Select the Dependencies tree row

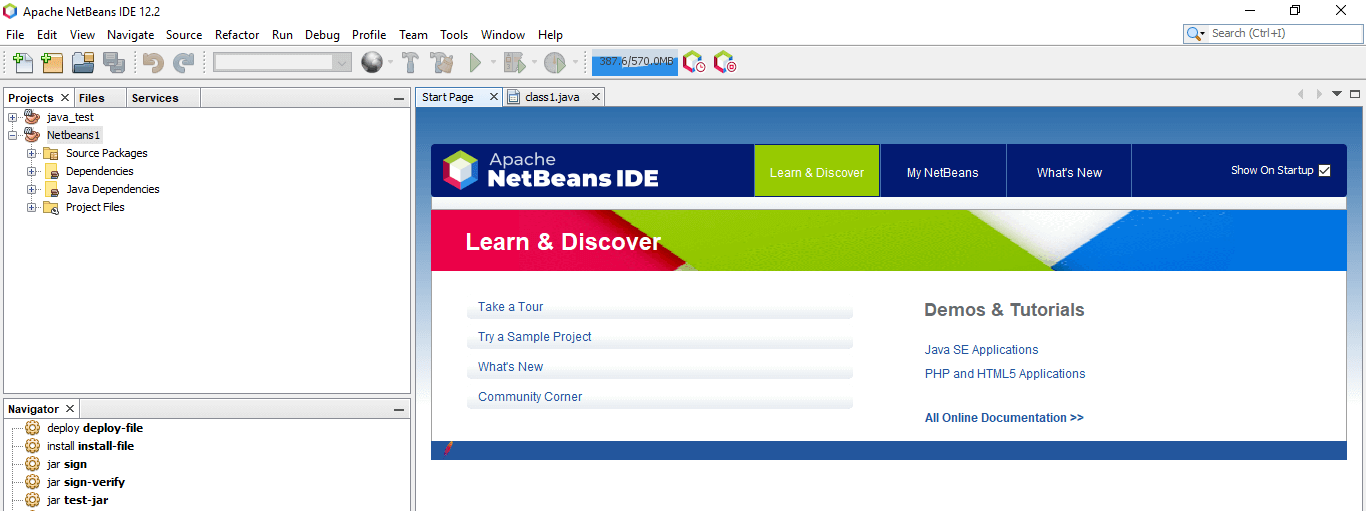(99, 171)
